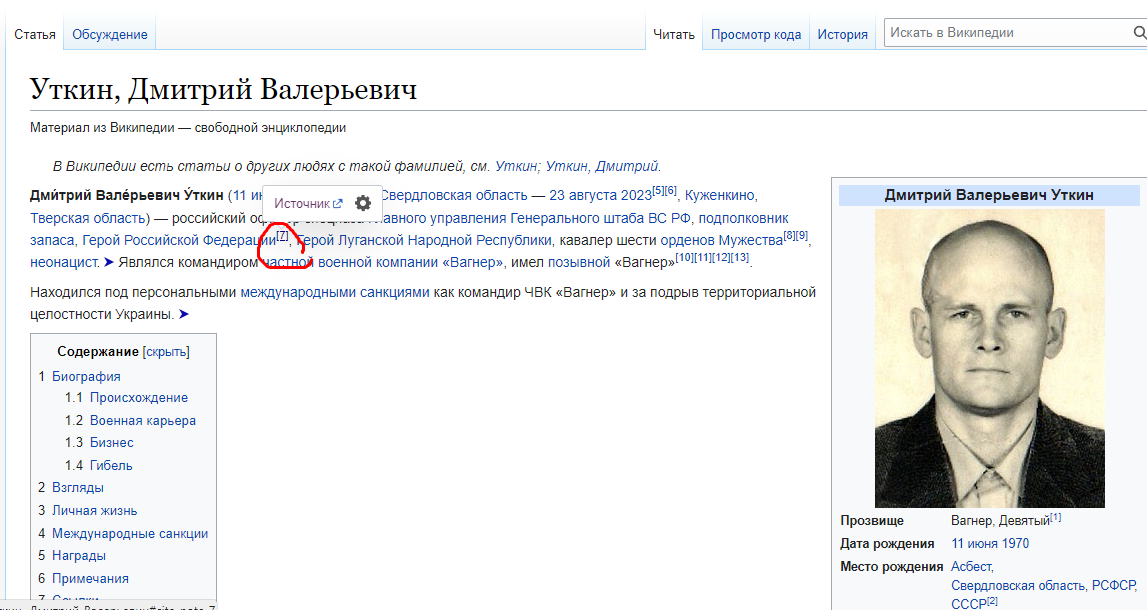
Task: Open «11 июня» link in infobox
Action: pos(975,543)
